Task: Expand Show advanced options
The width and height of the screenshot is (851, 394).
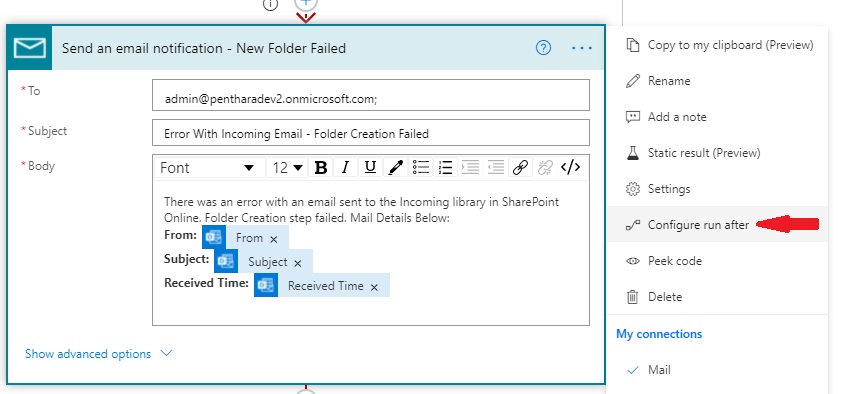Action: (99, 354)
